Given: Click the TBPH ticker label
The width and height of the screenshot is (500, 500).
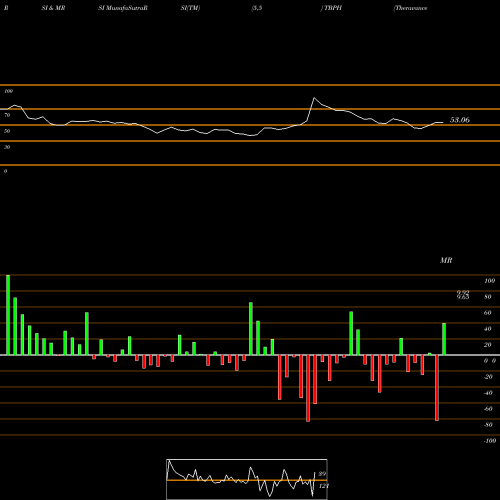Looking at the screenshot, I should coord(333,8).
